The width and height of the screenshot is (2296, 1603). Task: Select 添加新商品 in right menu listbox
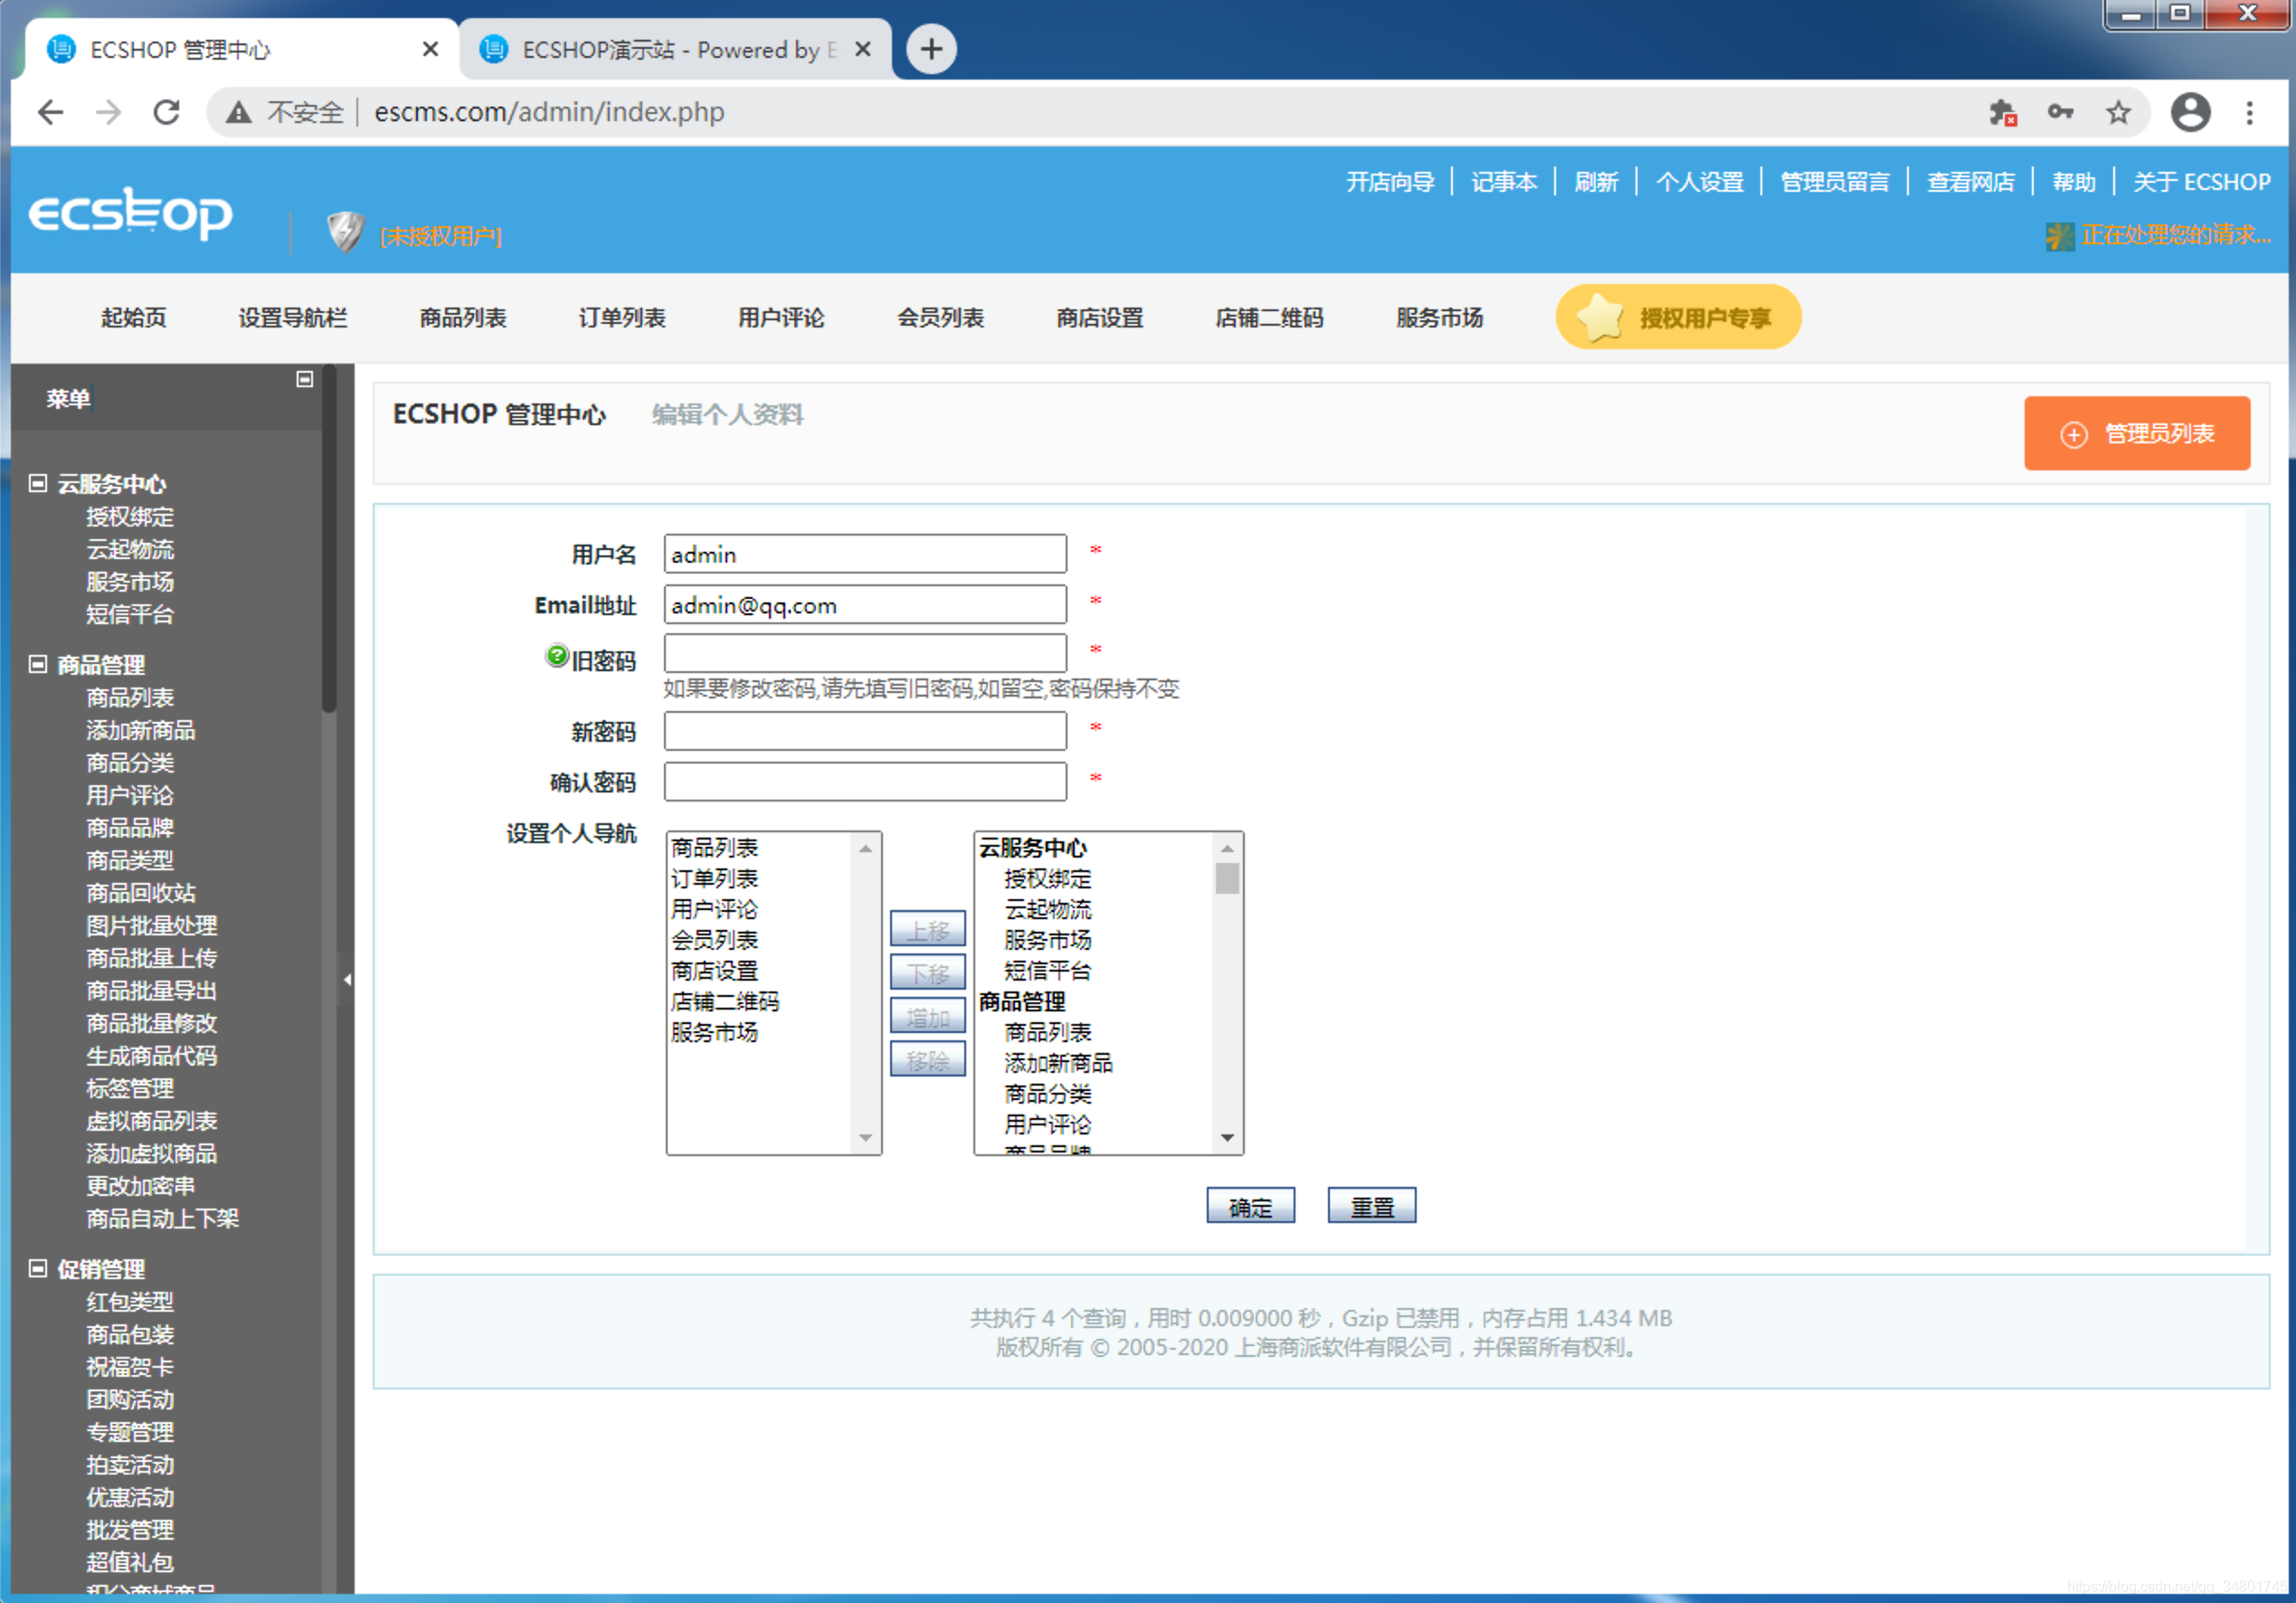(1058, 1063)
